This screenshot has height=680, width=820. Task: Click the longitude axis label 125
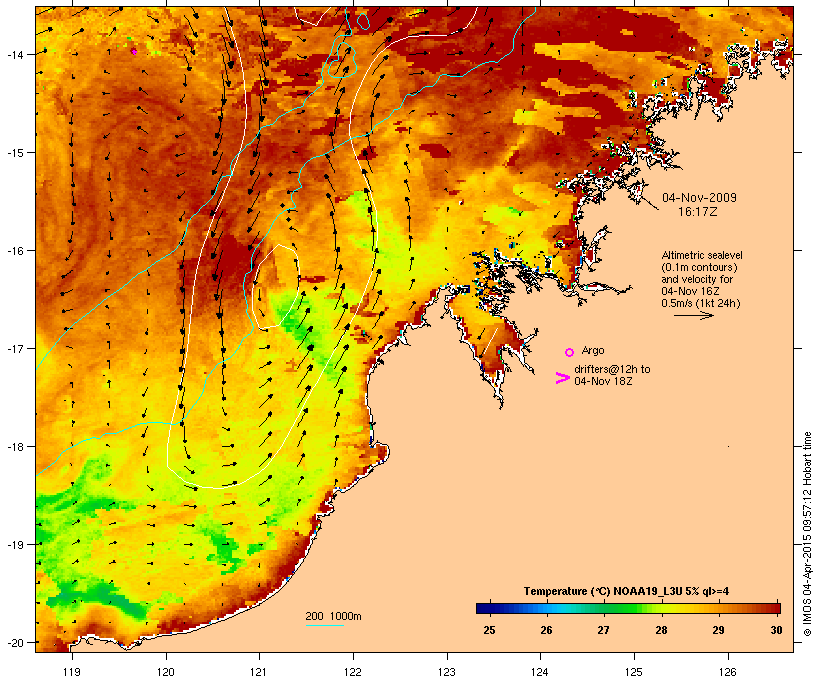click(634, 672)
